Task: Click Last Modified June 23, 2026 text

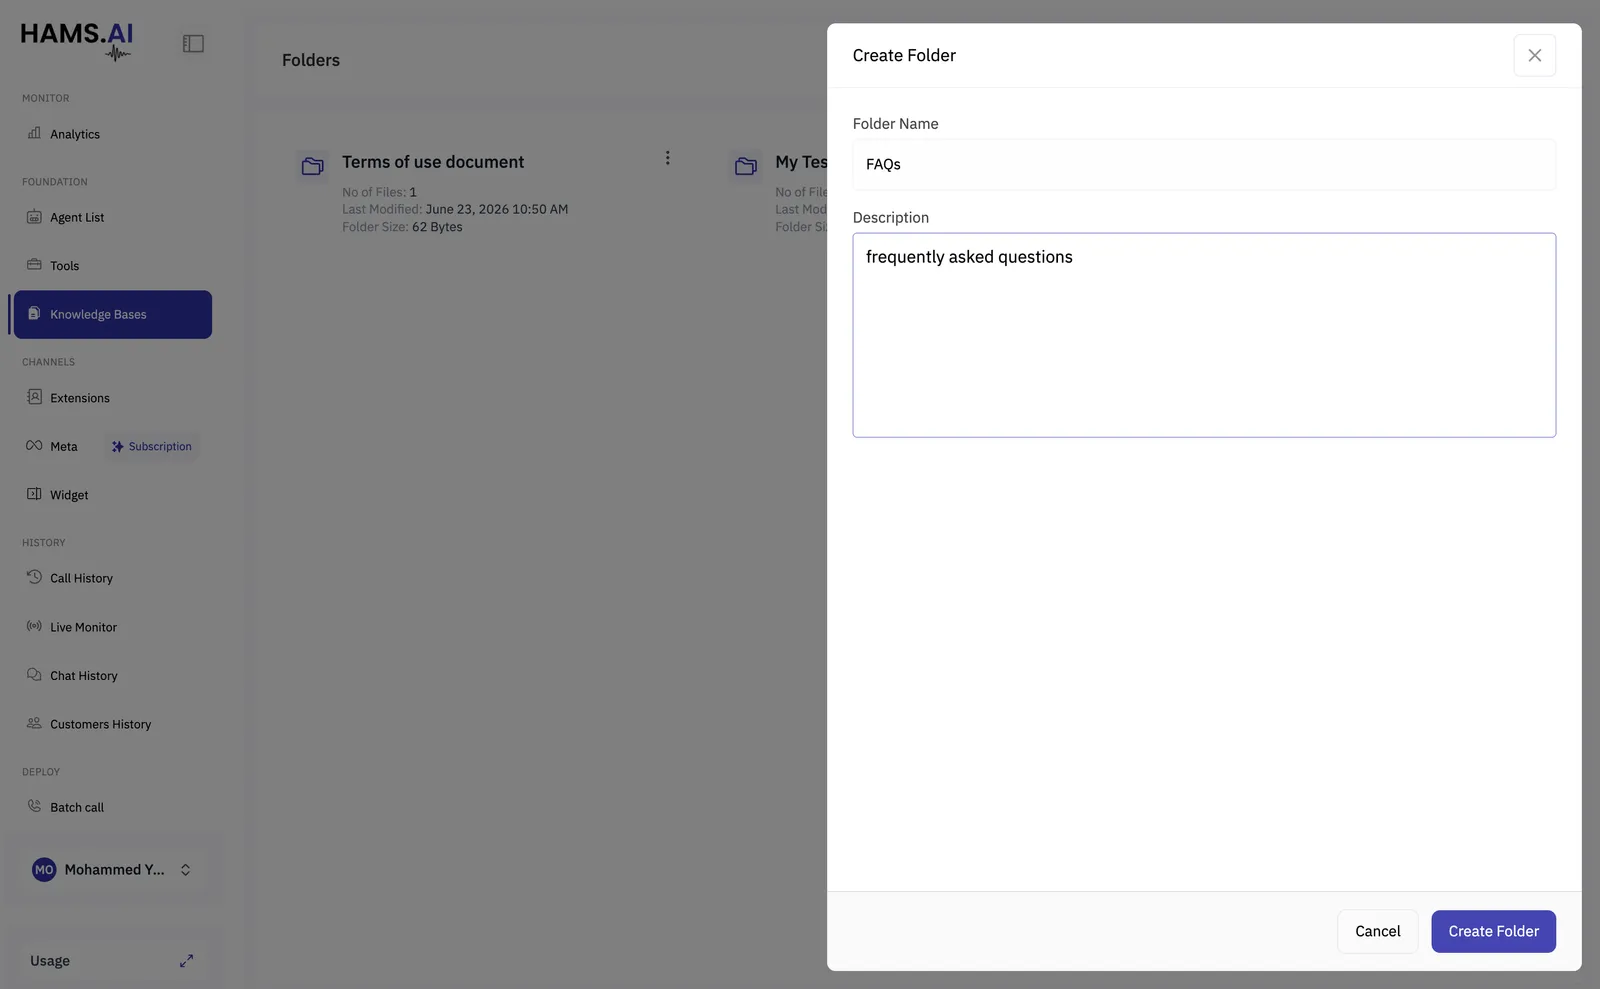Action: (455, 209)
